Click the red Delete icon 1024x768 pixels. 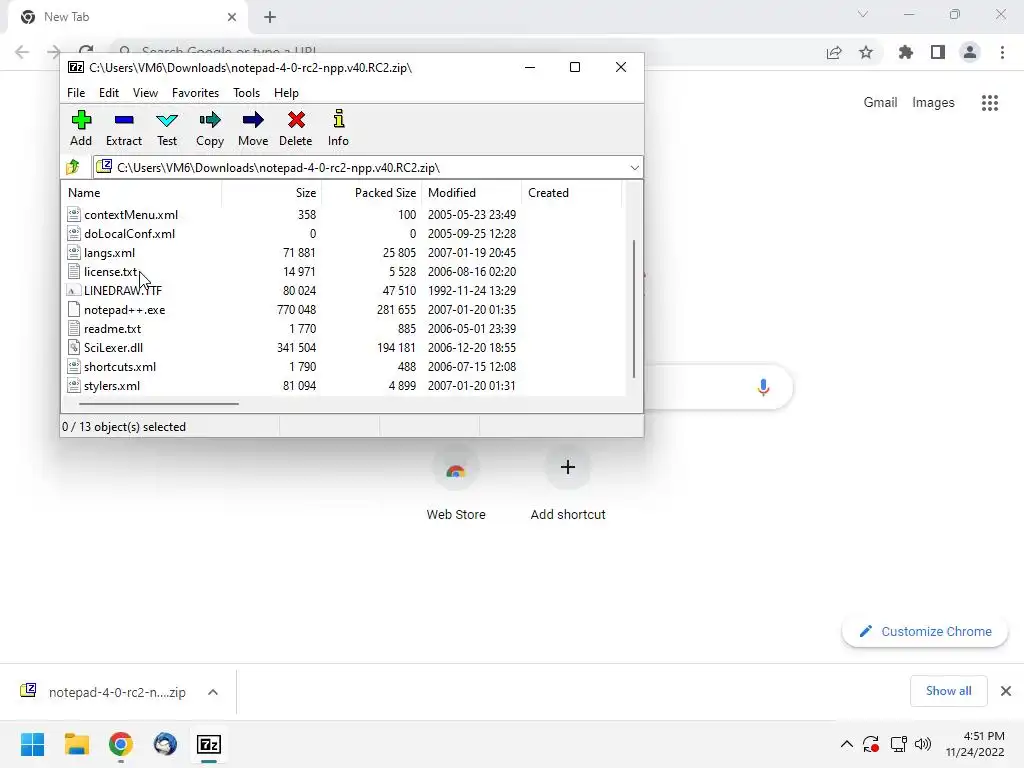296,128
